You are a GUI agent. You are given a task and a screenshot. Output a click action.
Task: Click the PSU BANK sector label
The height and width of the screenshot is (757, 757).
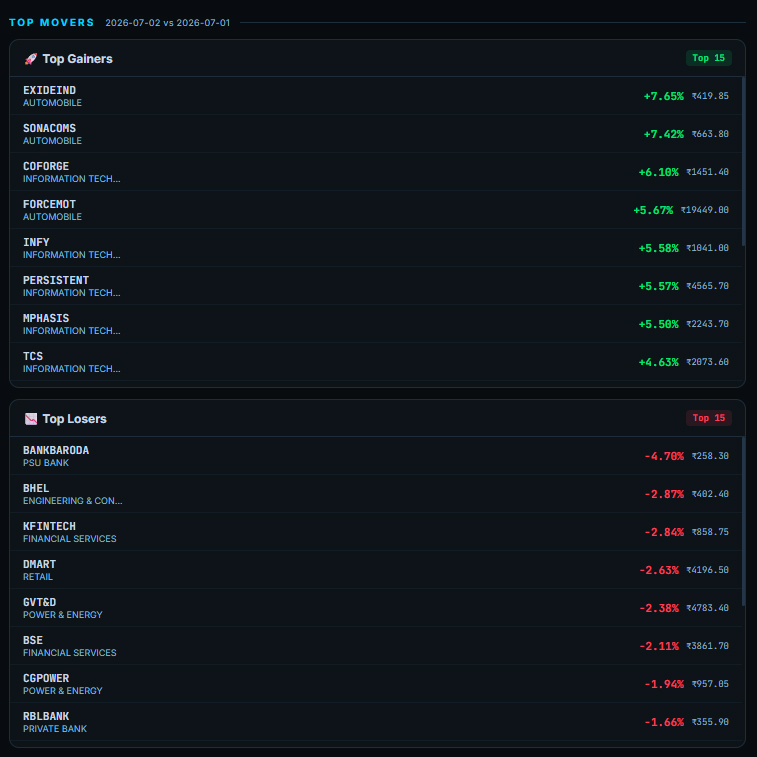pyautogui.click(x=46, y=463)
